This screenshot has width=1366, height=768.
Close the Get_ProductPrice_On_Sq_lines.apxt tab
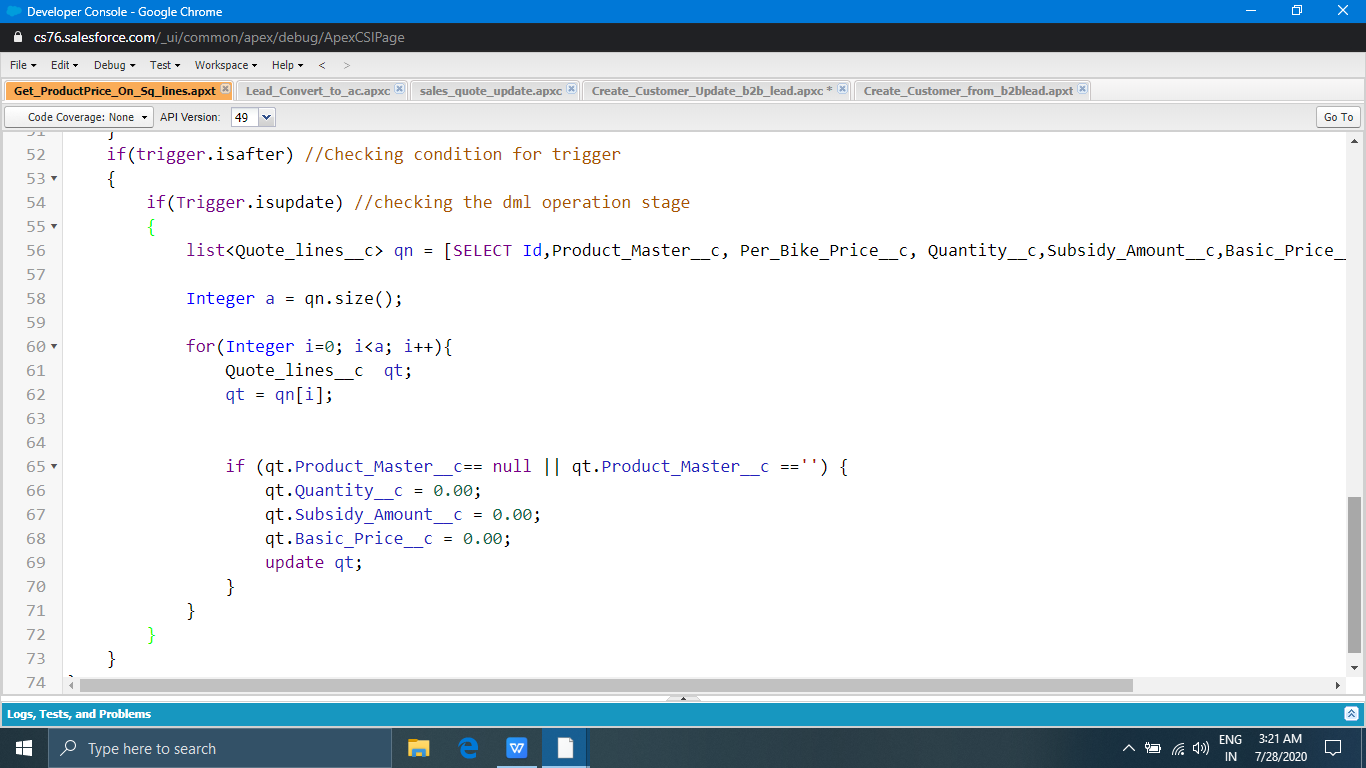click(x=225, y=90)
